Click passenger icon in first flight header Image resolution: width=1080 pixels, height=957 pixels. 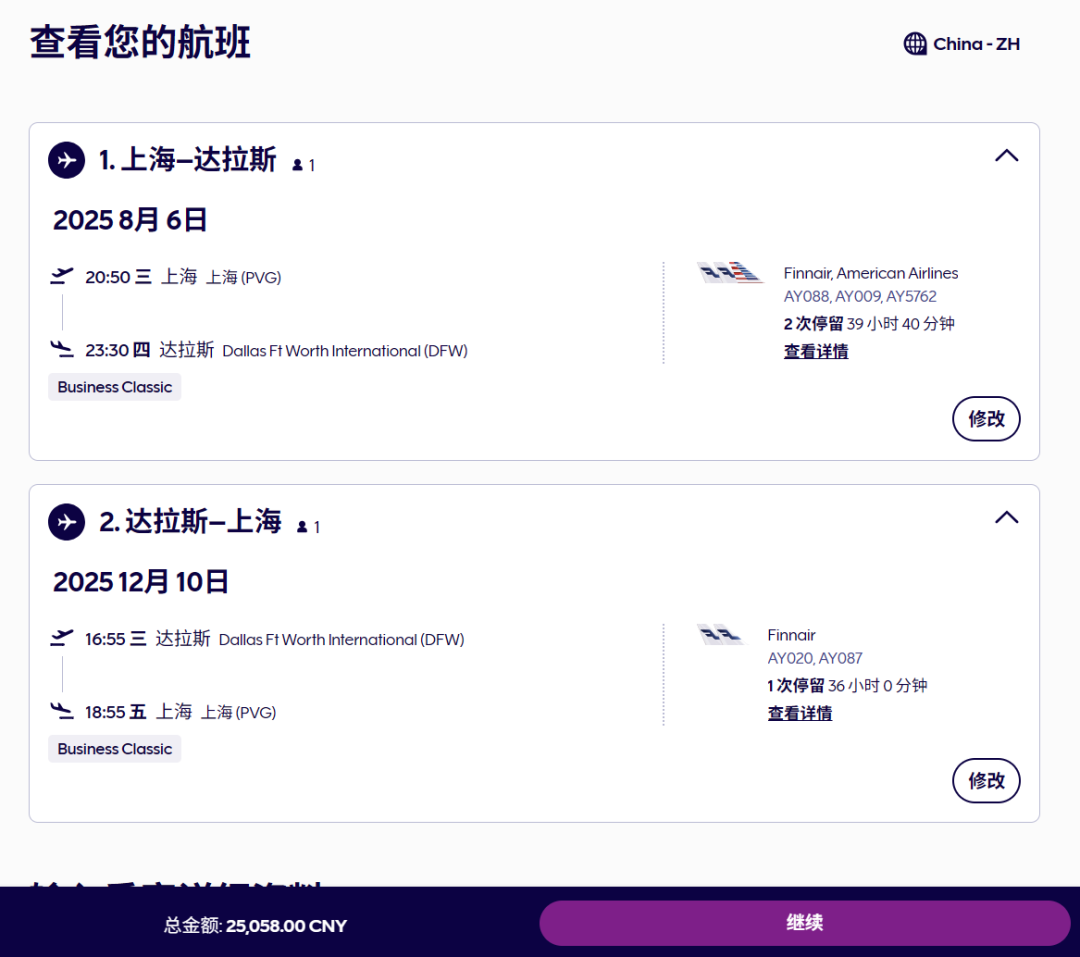click(x=297, y=165)
